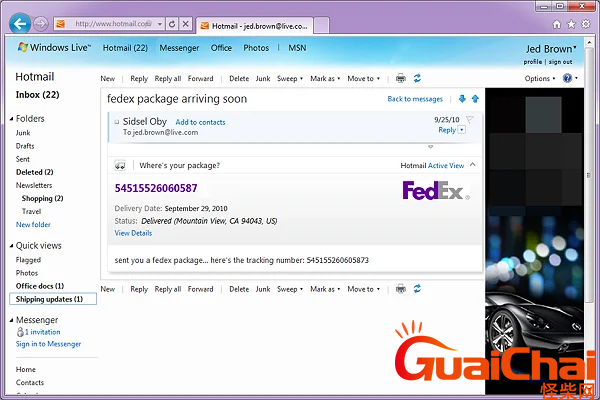Click Add to contacts link
The image size is (600, 400).
point(200,122)
